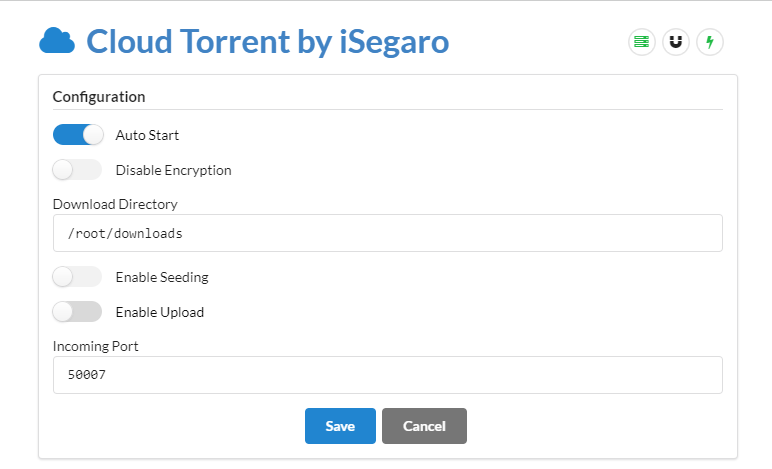Click the 'Enable Seeding' text label
The width and height of the screenshot is (772, 469).
(x=162, y=277)
